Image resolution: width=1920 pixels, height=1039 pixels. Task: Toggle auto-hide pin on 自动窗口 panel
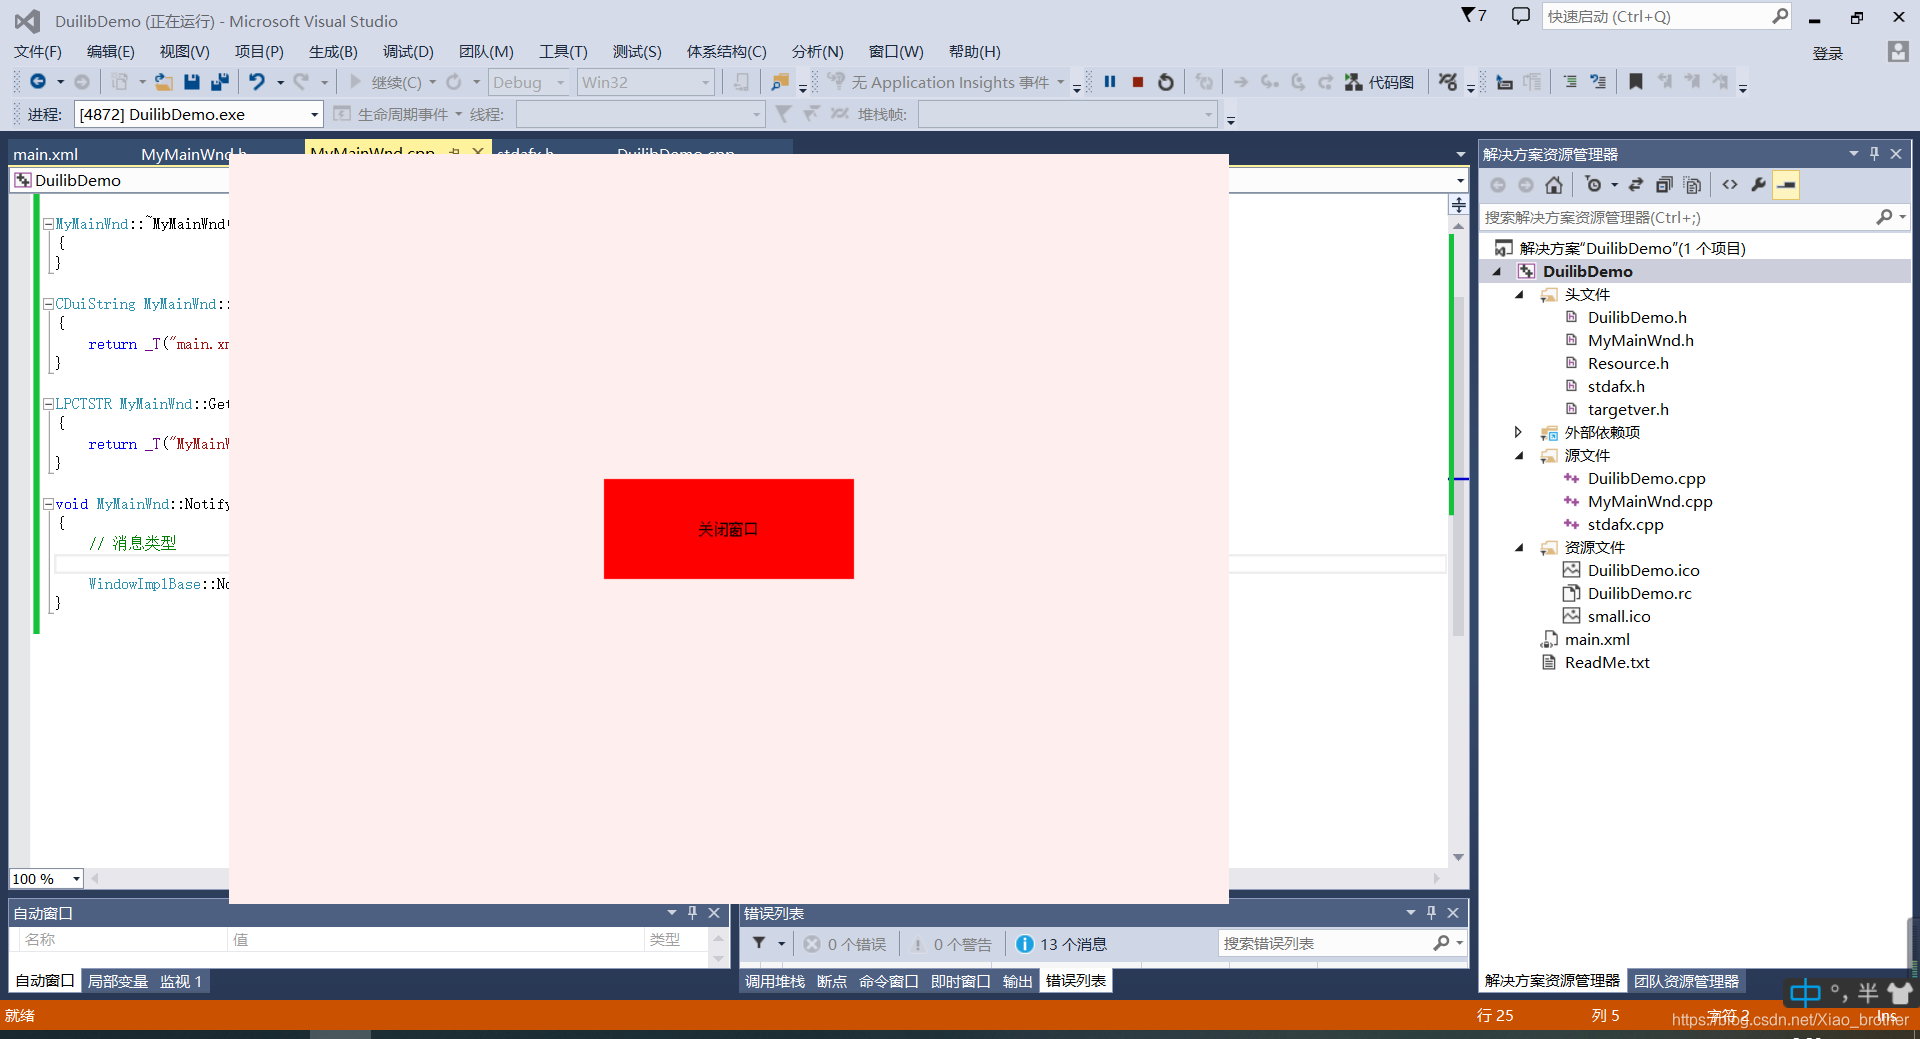692,913
